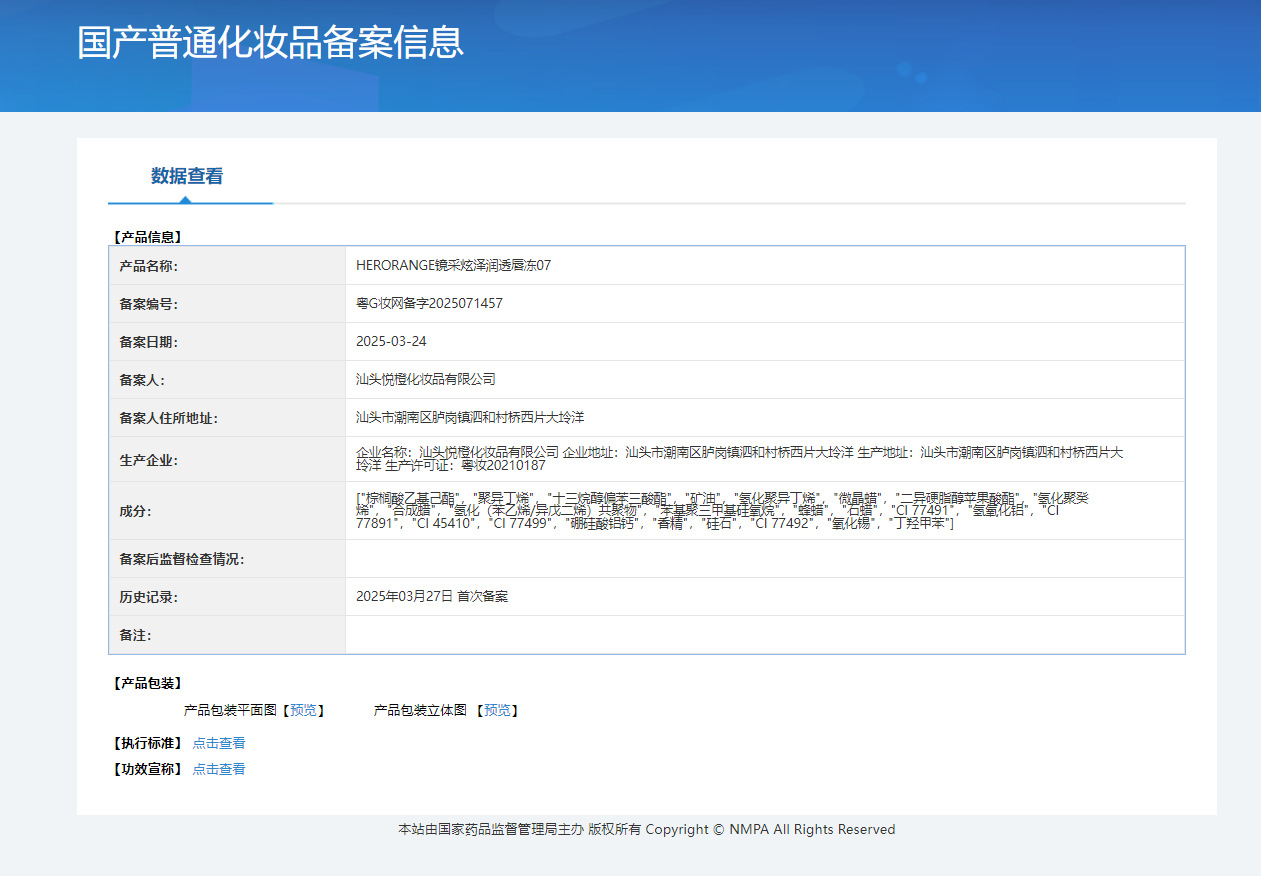Screen dimensions: 1261x876
Task: Select the filing date 2025-03-24
Action: click(x=391, y=342)
